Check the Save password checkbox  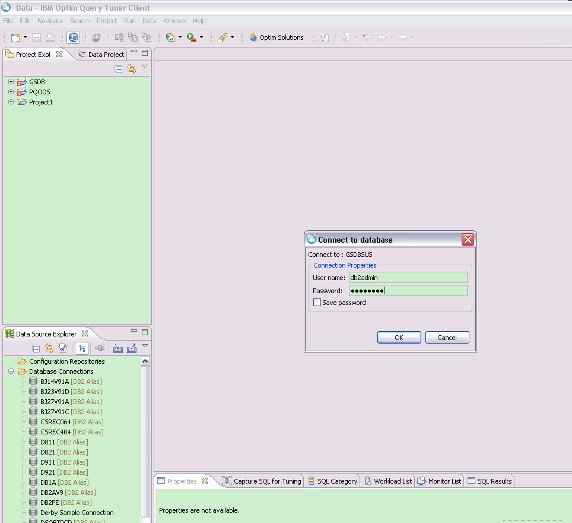(x=317, y=302)
